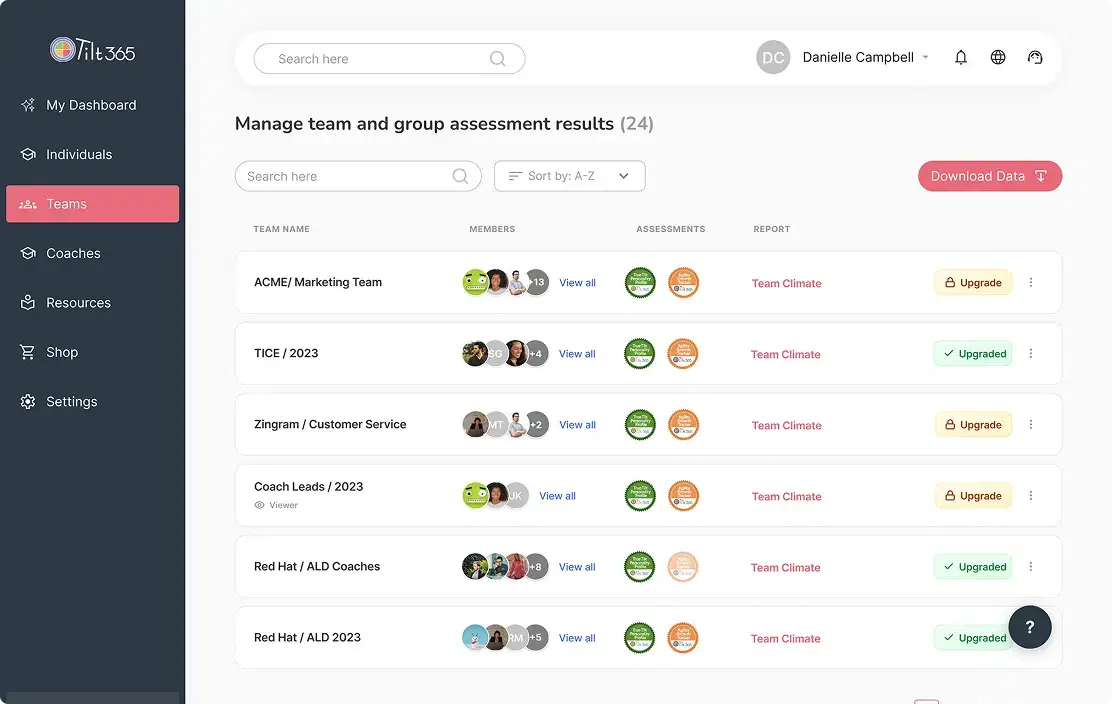Expand the Danielle Campbell account dropdown
The width and height of the screenshot is (1112, 704).
[925, 57]
